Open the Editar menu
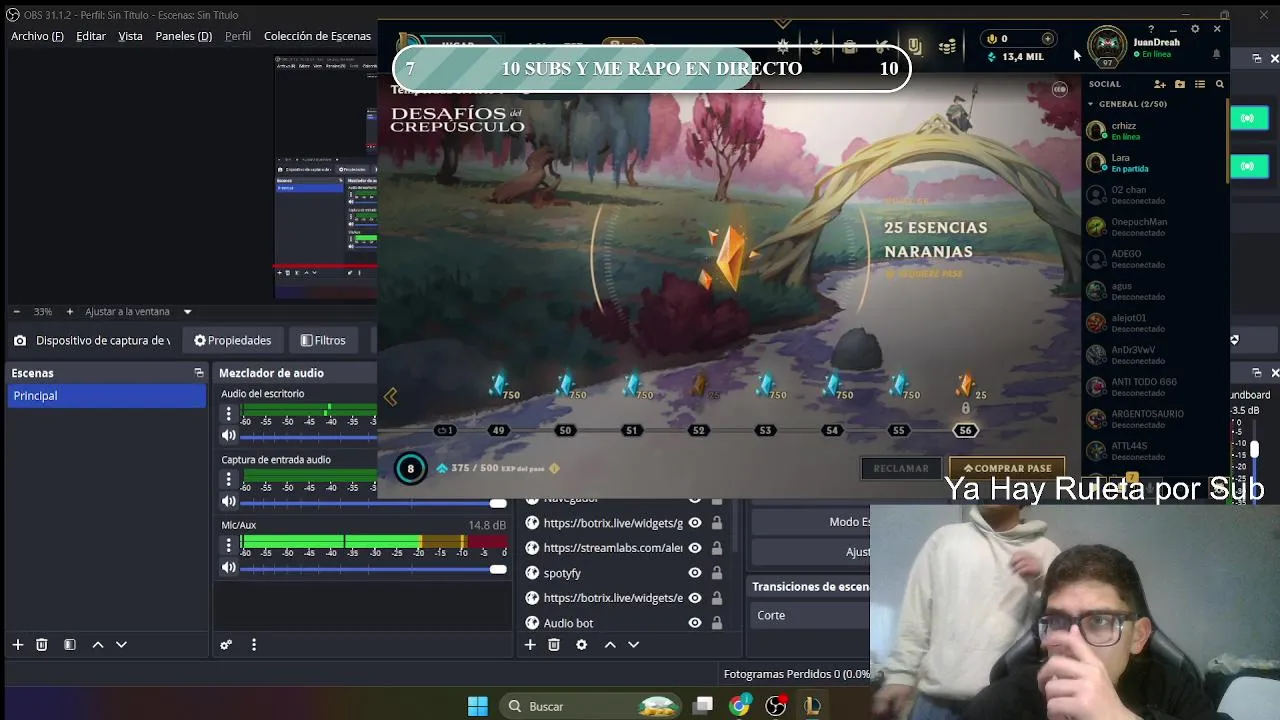 [x=91, y=36]
